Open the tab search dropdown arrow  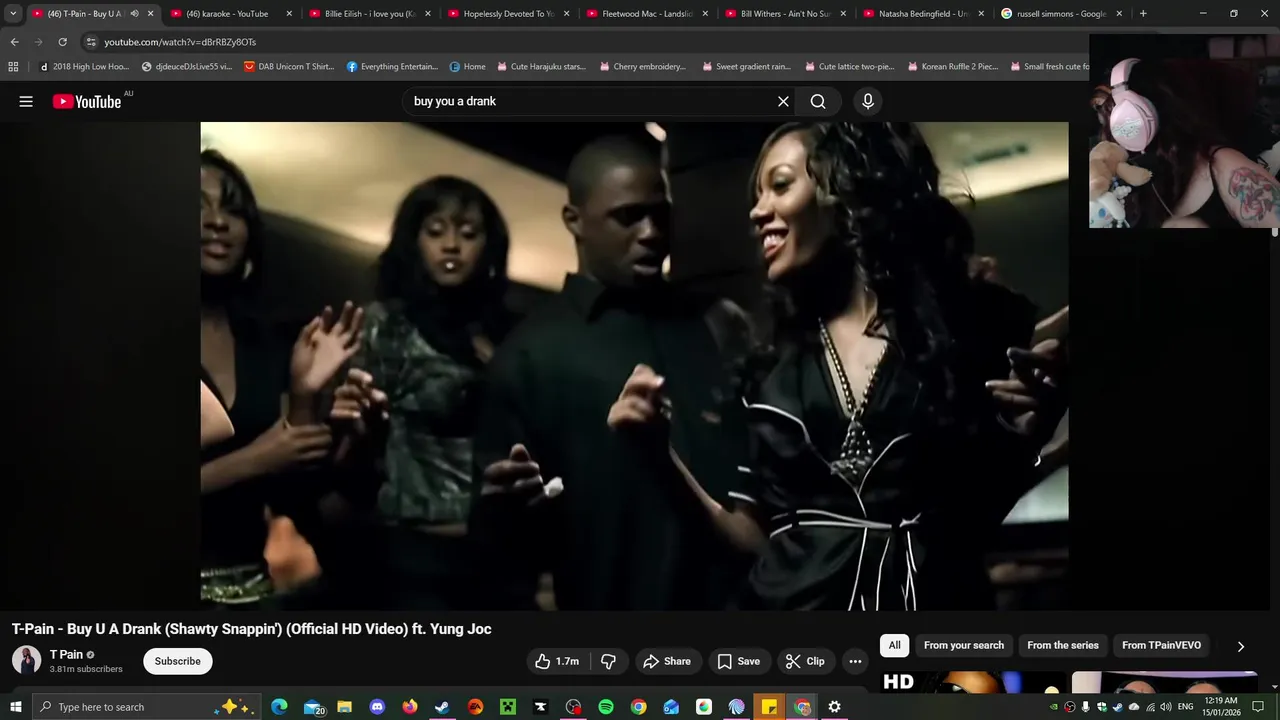pos(13,14)
